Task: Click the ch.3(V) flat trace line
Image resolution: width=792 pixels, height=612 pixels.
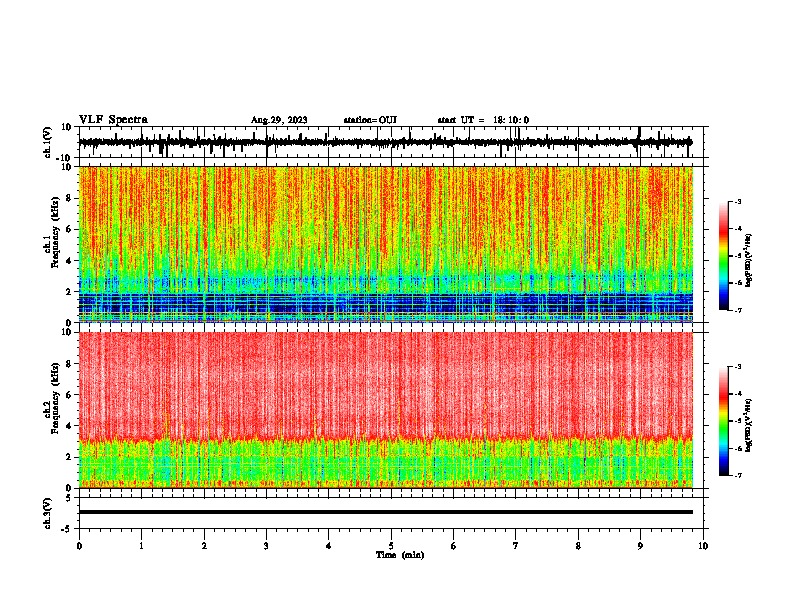Action: point(386,512)
